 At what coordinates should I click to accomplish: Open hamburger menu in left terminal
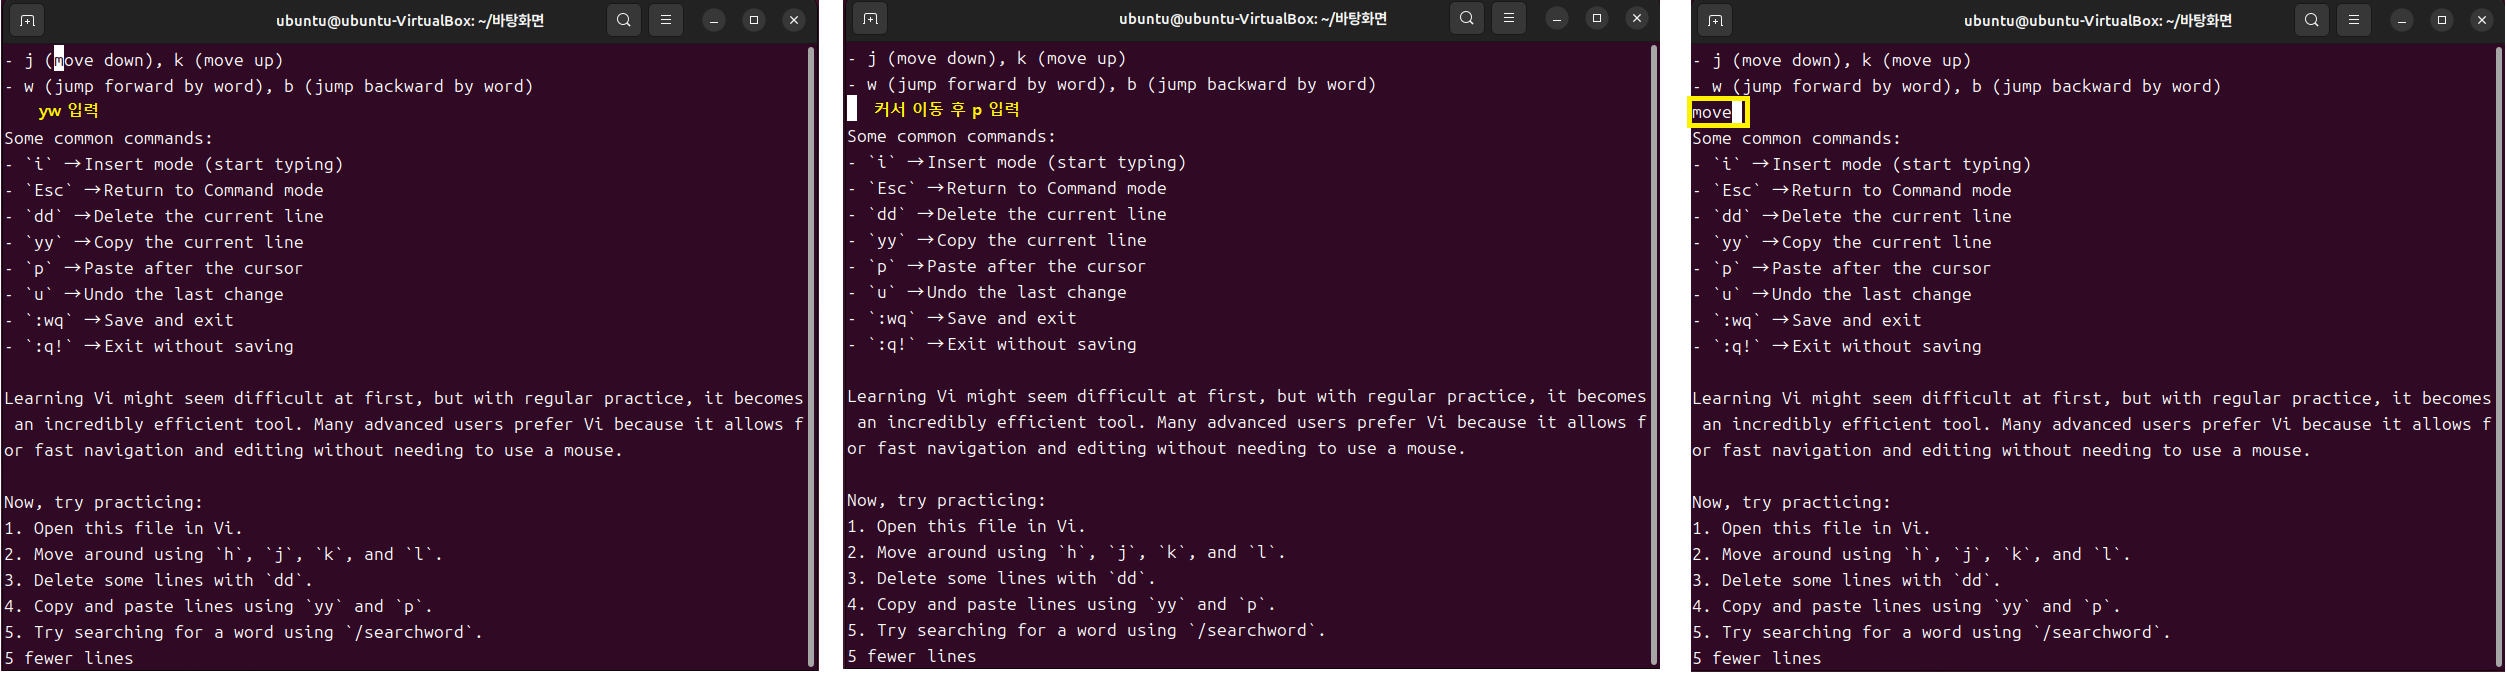pyautogui.click(x=666, y=20)
